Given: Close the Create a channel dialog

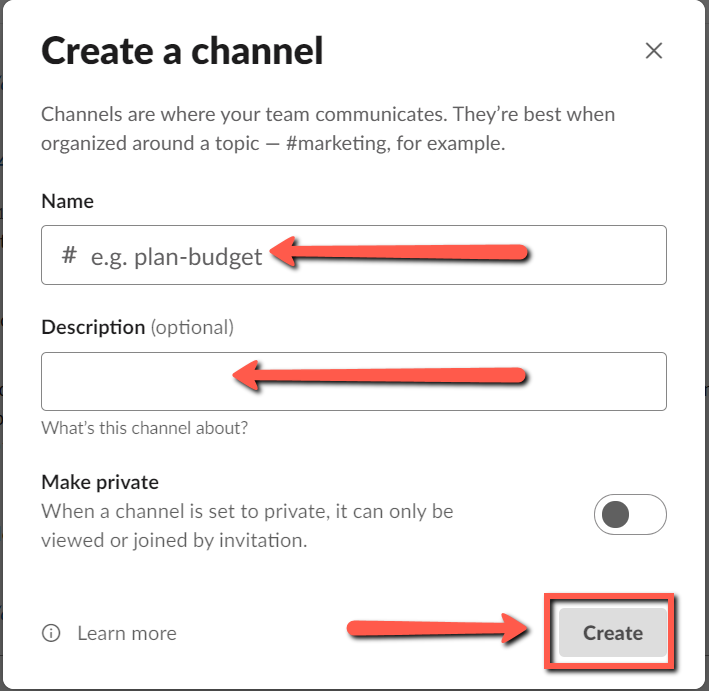Looking at the screenshot, I should click(x=654, y=51).
